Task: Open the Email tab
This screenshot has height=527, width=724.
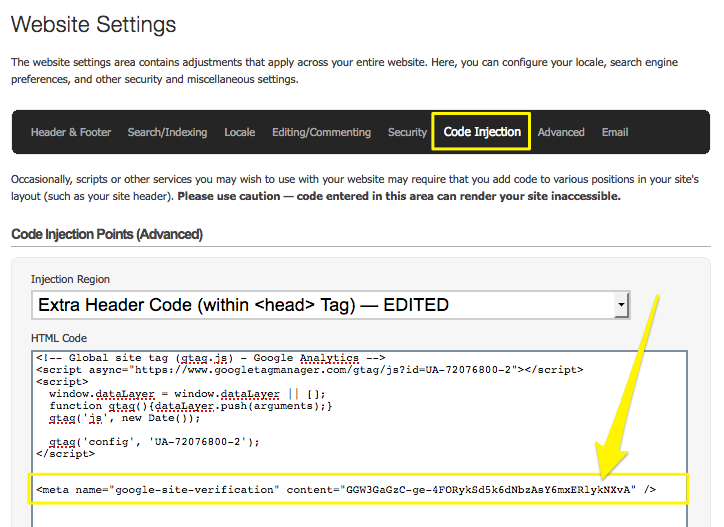Action: [x=615, y=132]
